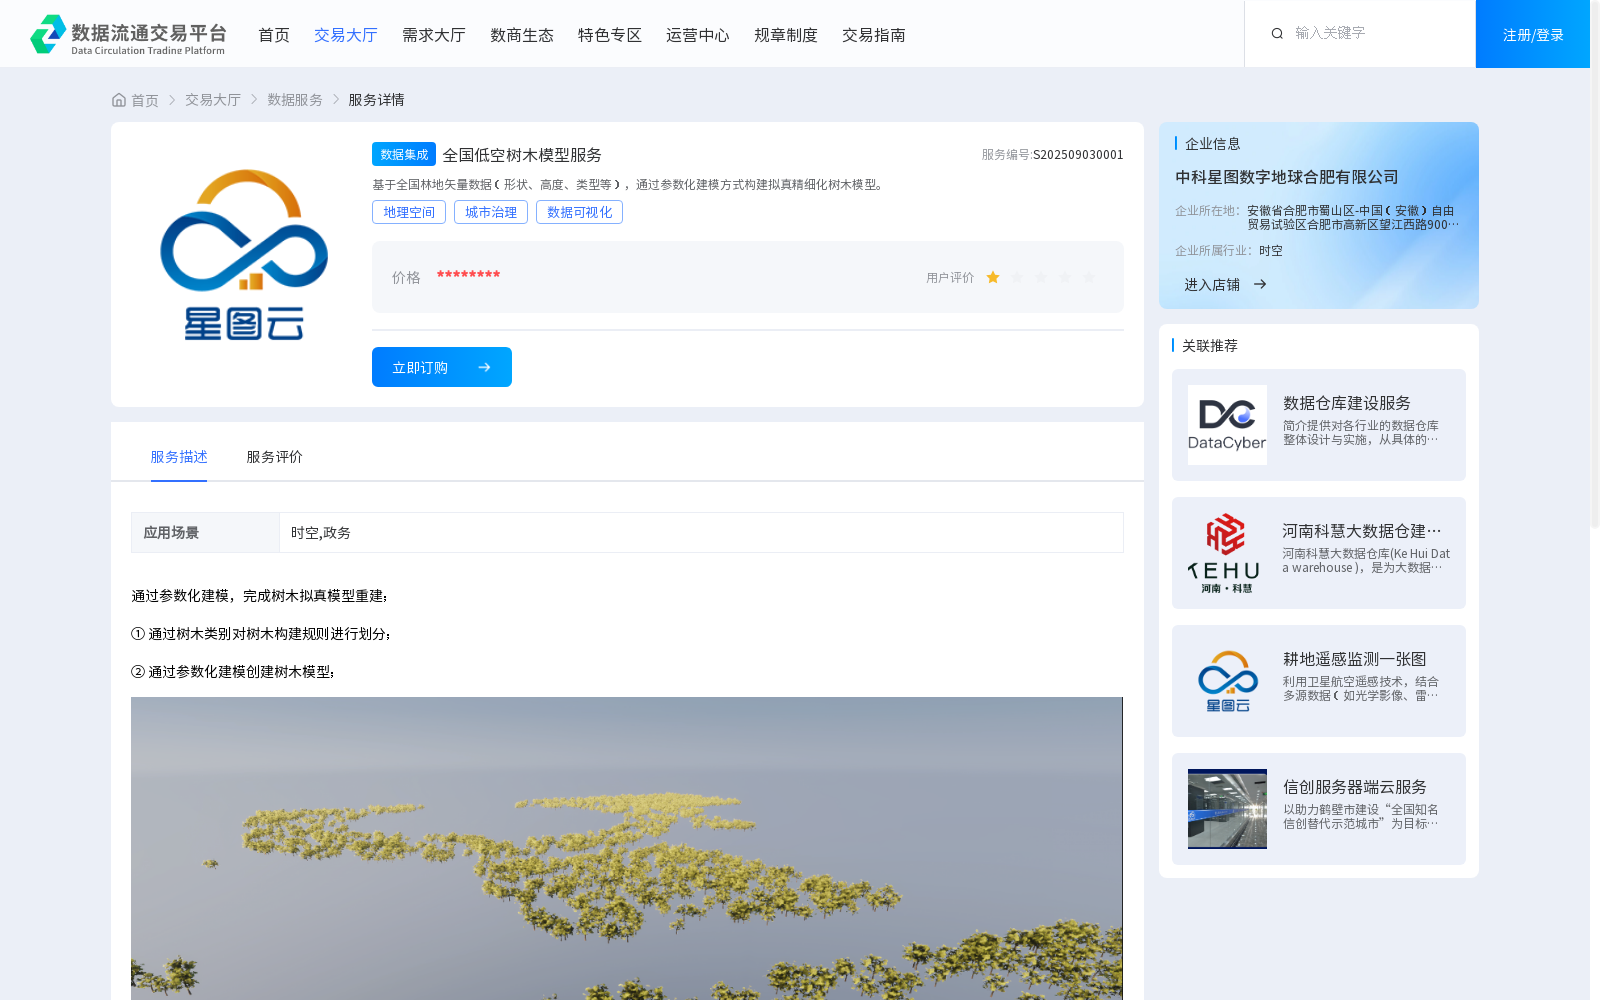Click the 城市治理 tag
This screenshot has height=1000, width=1600.
491,212
